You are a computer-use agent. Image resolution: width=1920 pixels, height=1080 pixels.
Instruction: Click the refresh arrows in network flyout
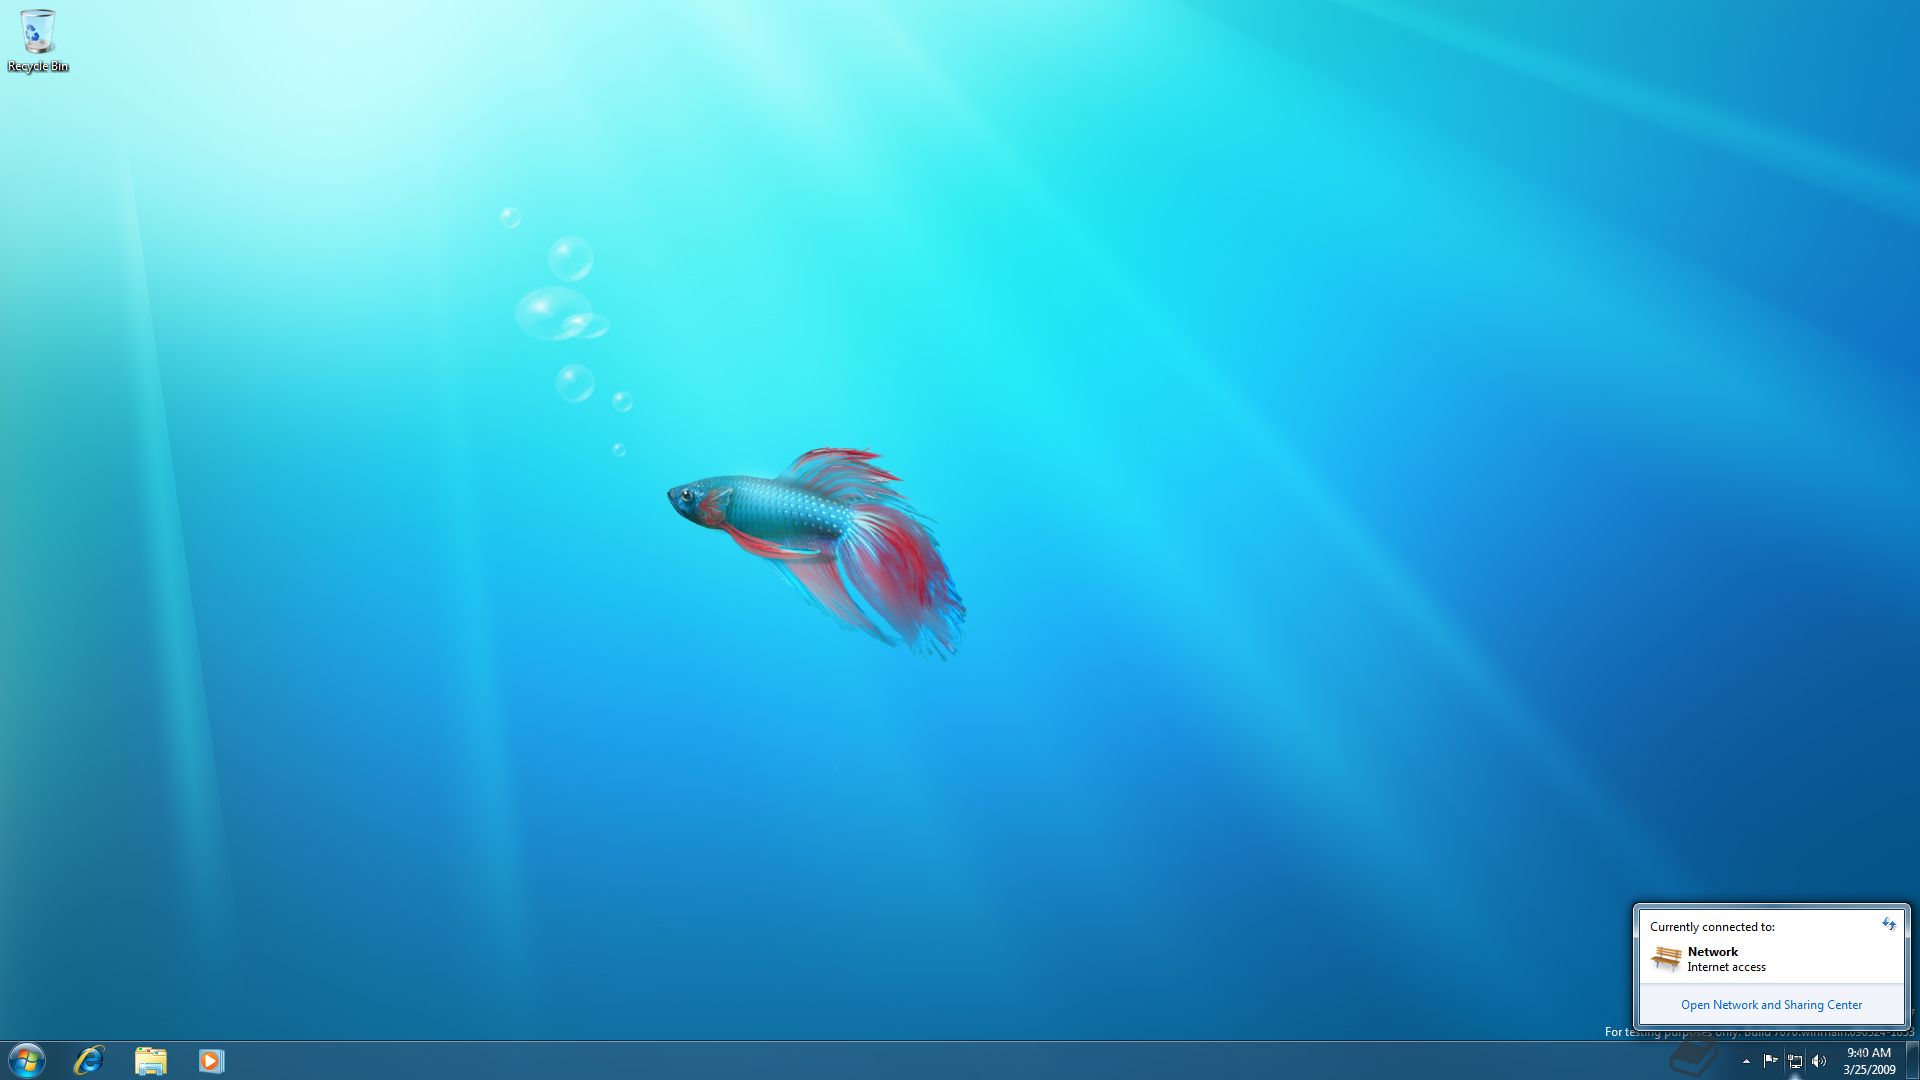1889,924
